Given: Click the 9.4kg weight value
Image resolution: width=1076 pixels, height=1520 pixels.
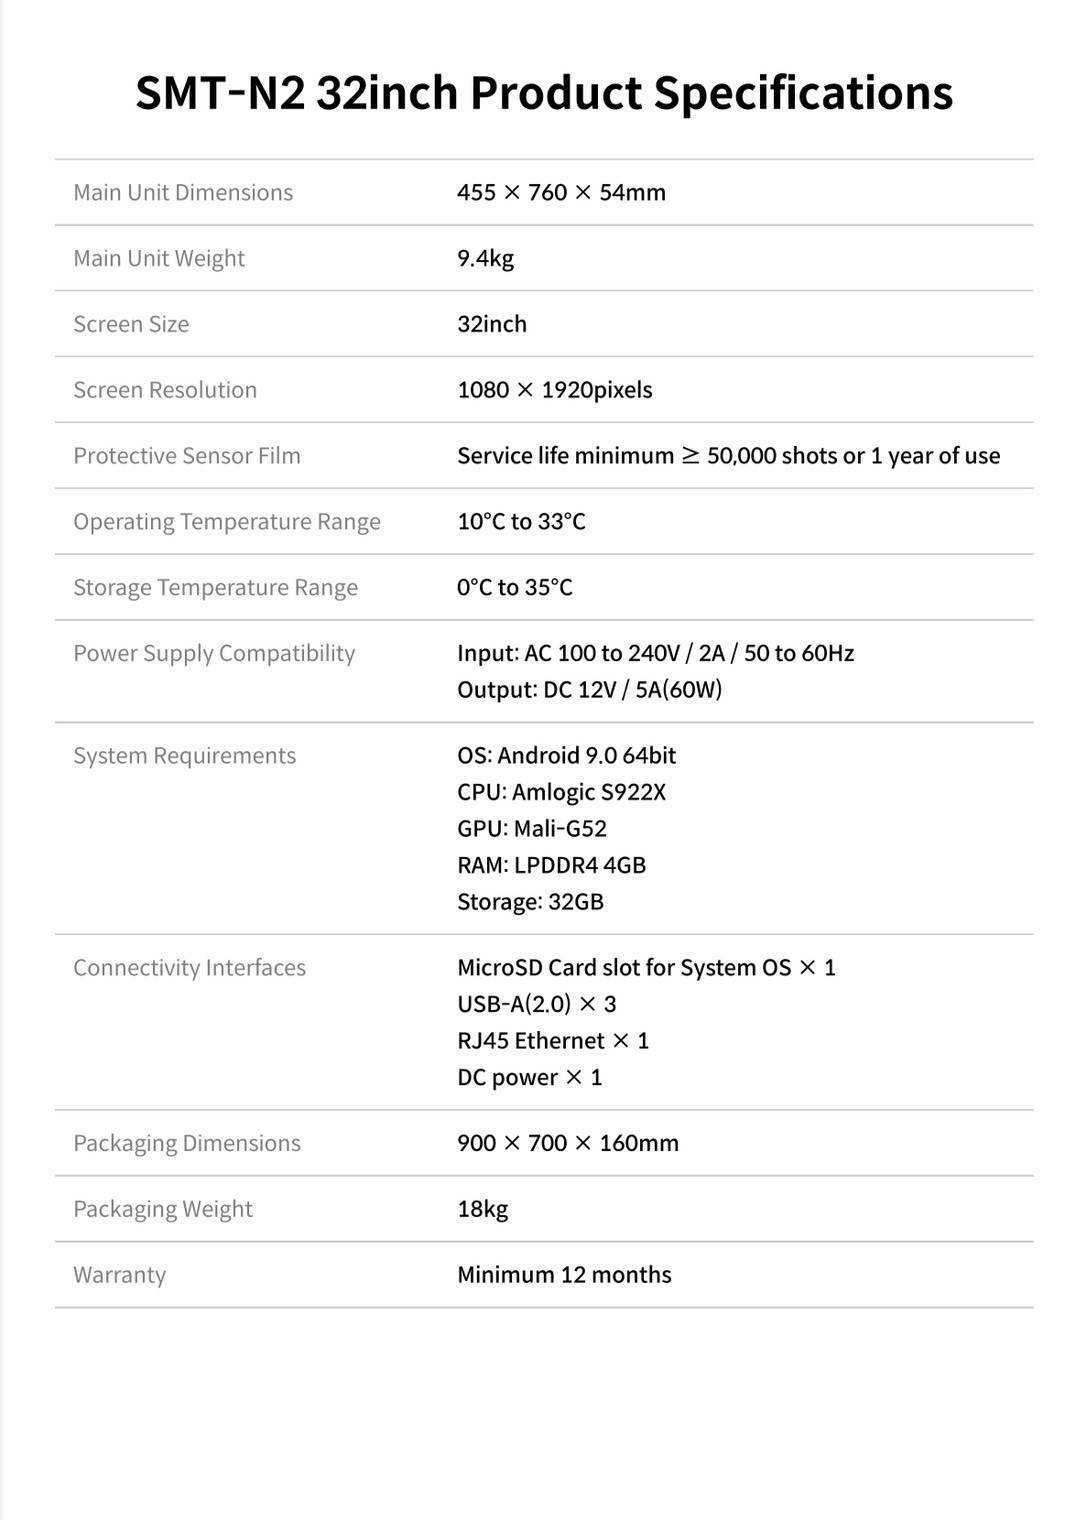Looking at the screenshot, I should (x=485, y=258).
